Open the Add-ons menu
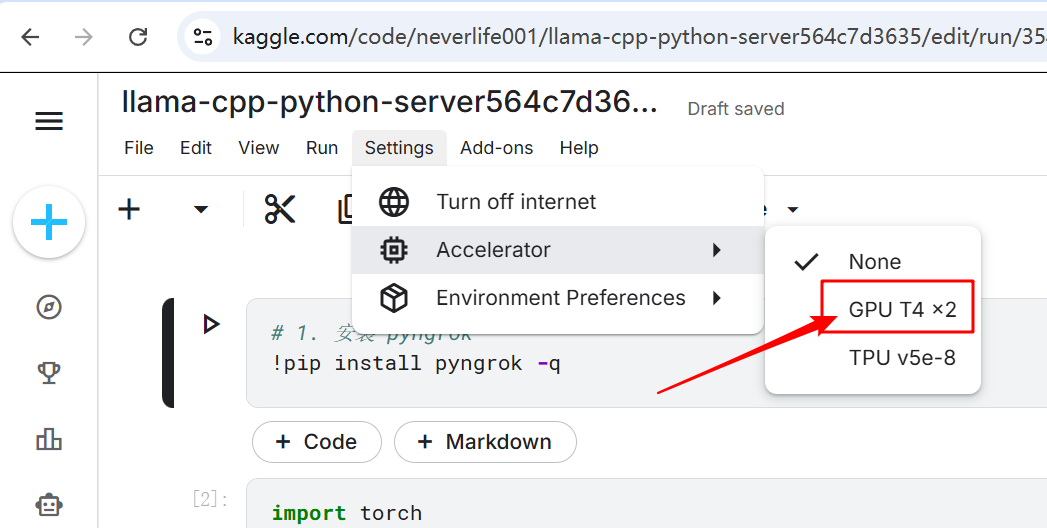 [x=496, y=148]
